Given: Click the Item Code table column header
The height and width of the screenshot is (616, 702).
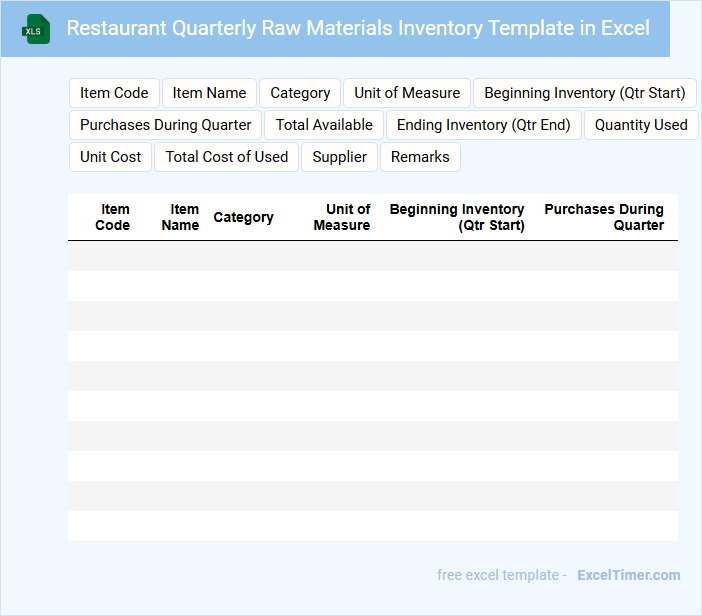Looking at the screenshot, I should click(x=112, y=217).
